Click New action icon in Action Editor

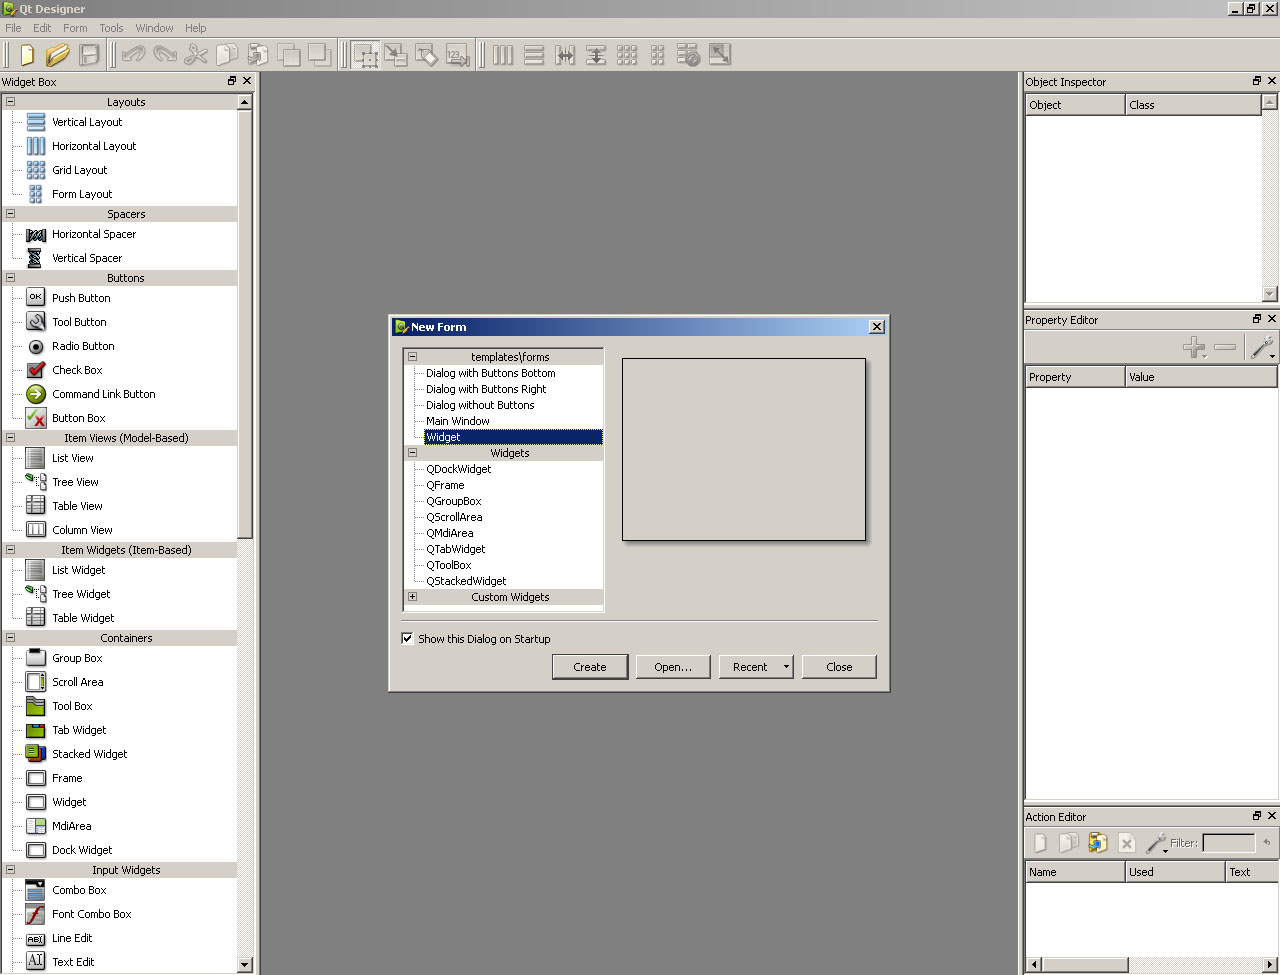tap(1040, 843)
